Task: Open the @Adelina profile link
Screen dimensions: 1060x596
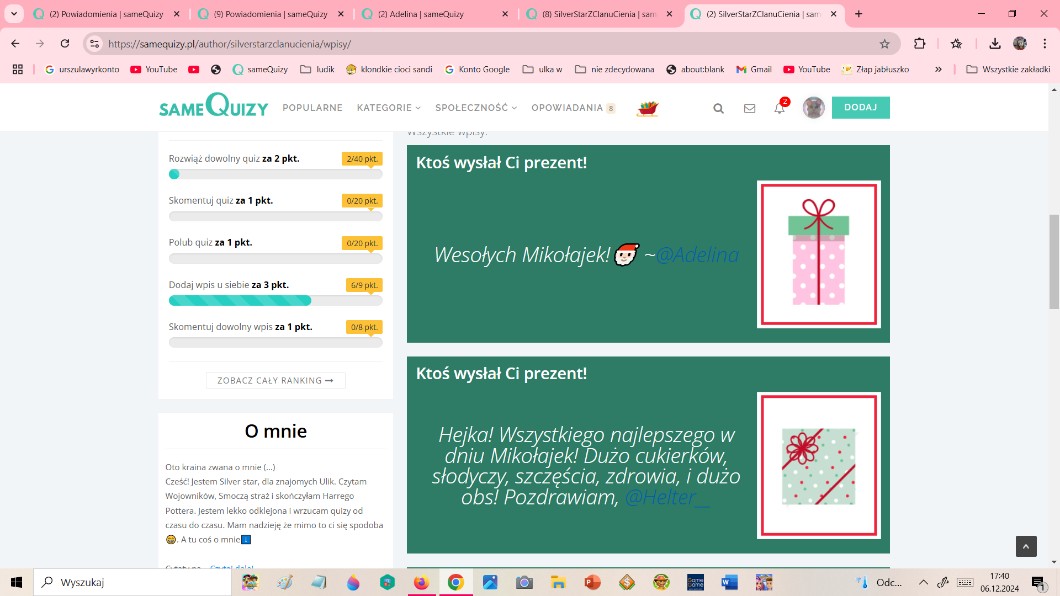Action: pyautogui.click(x=697, y=255)
